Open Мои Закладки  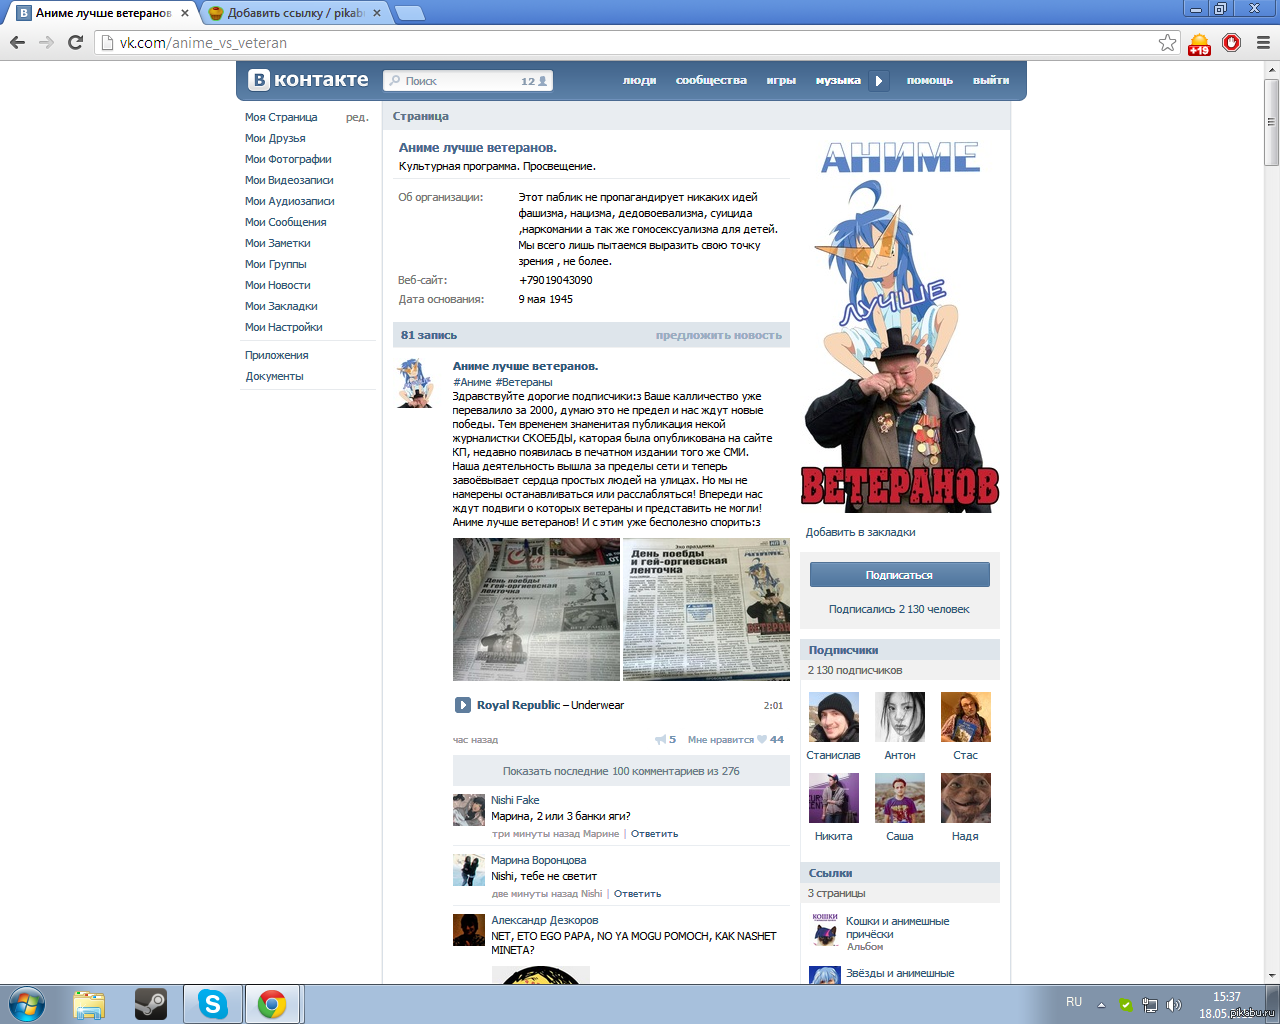[281, 306]
